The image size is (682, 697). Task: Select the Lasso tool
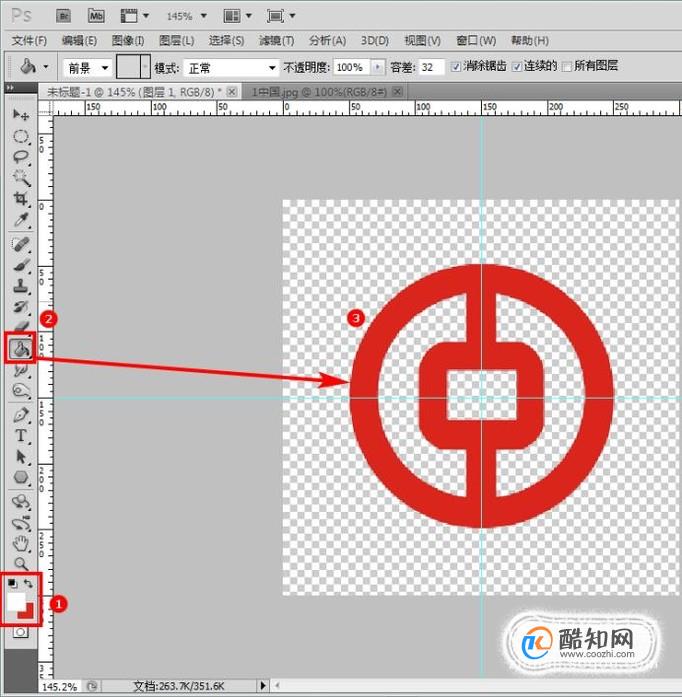pos(20,157)
